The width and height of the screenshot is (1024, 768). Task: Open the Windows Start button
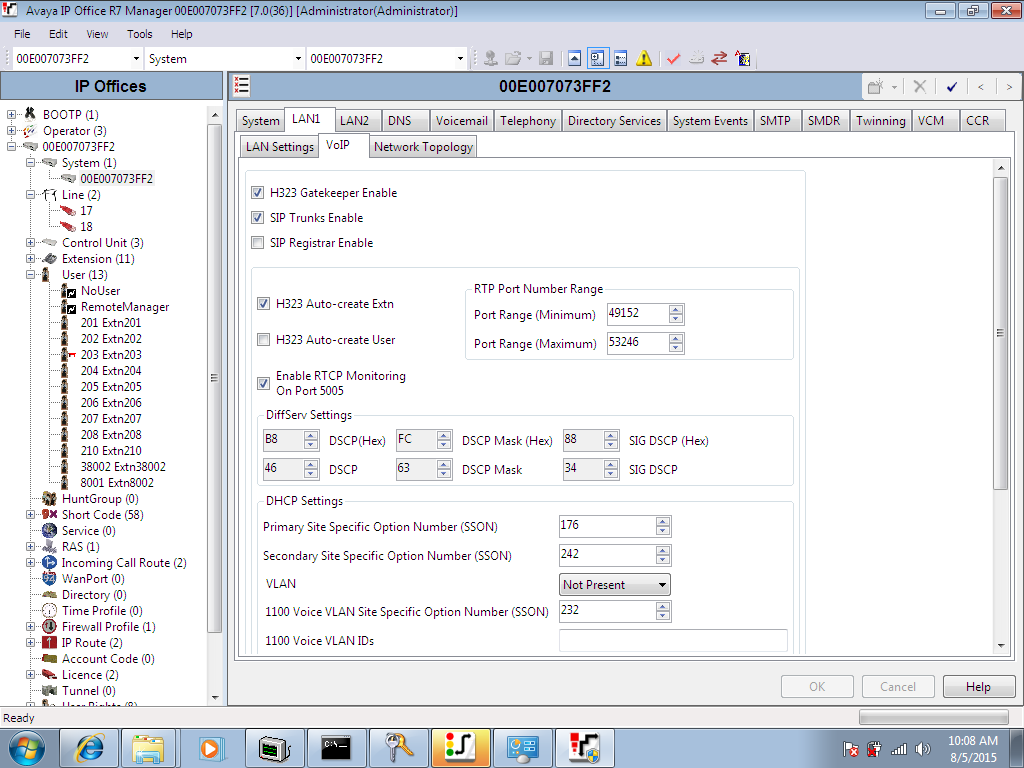click(x=27, y=748)
